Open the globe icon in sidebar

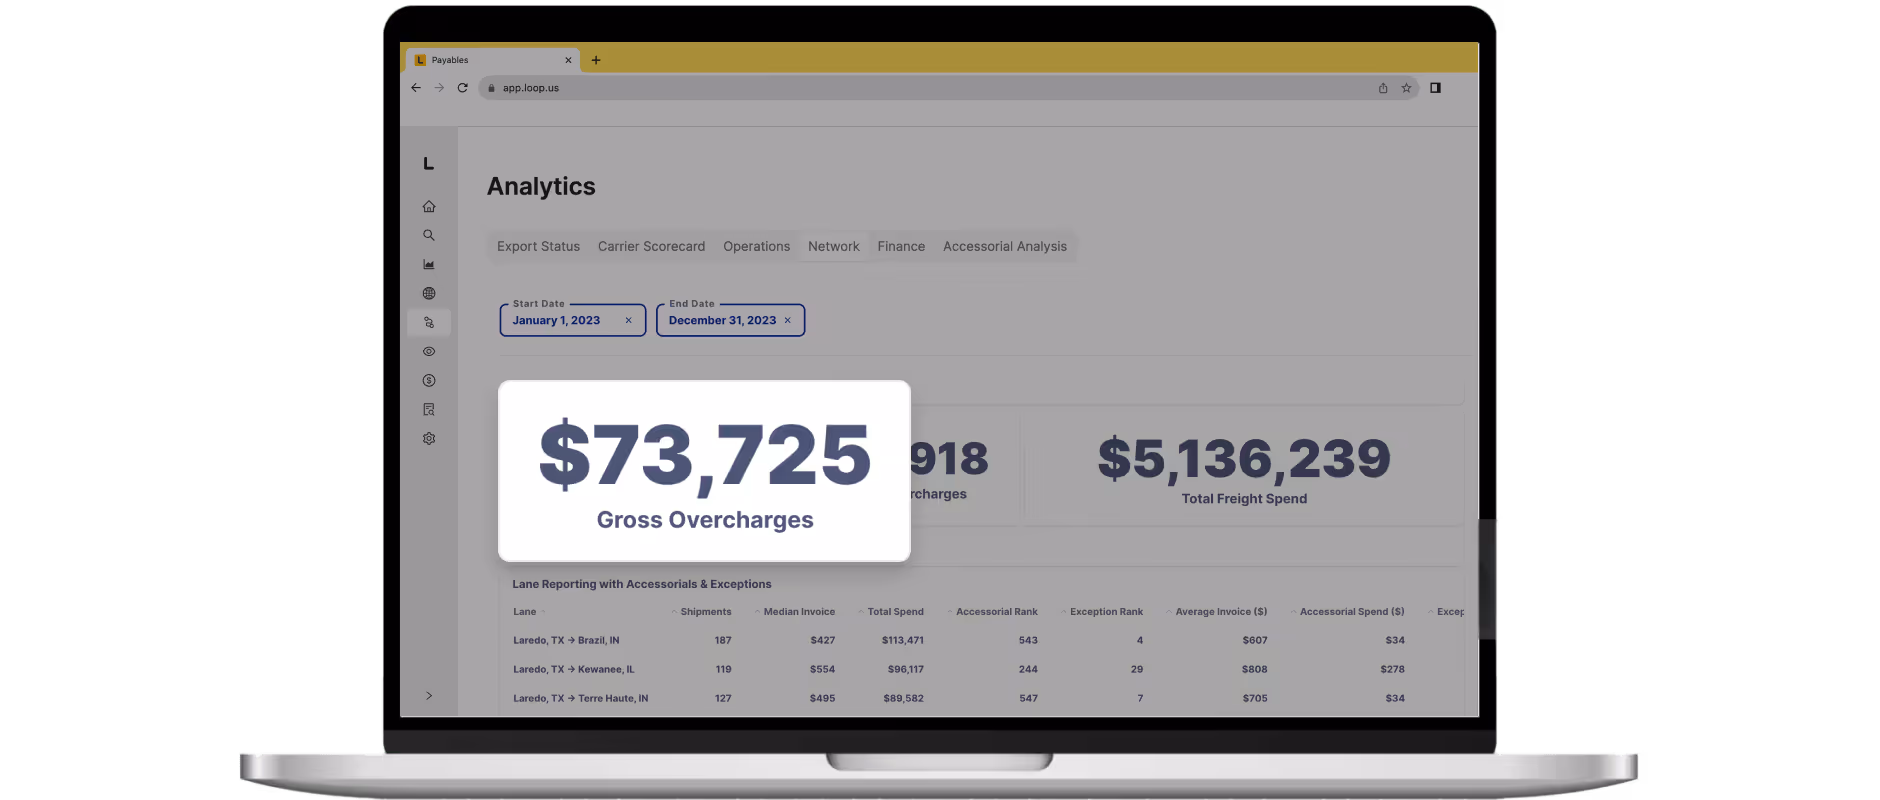(x=429, y=293)
